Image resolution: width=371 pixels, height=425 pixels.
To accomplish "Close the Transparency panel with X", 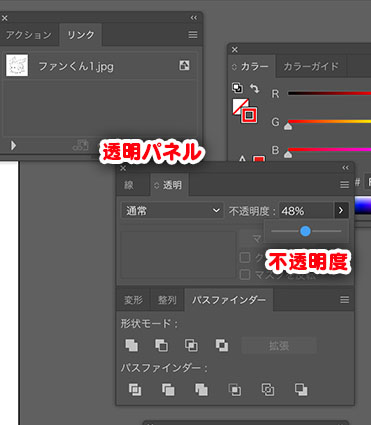I will (123, 168).
